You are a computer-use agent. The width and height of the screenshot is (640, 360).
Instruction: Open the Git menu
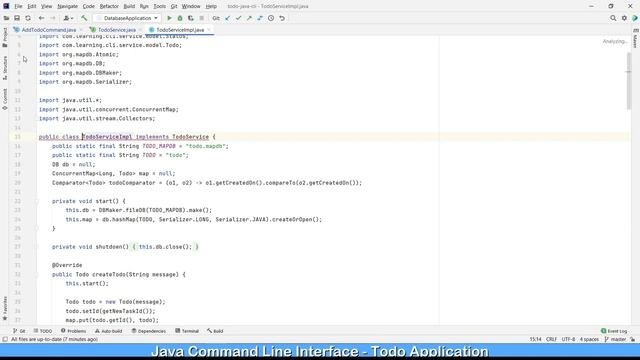click(x=174, y=6)
